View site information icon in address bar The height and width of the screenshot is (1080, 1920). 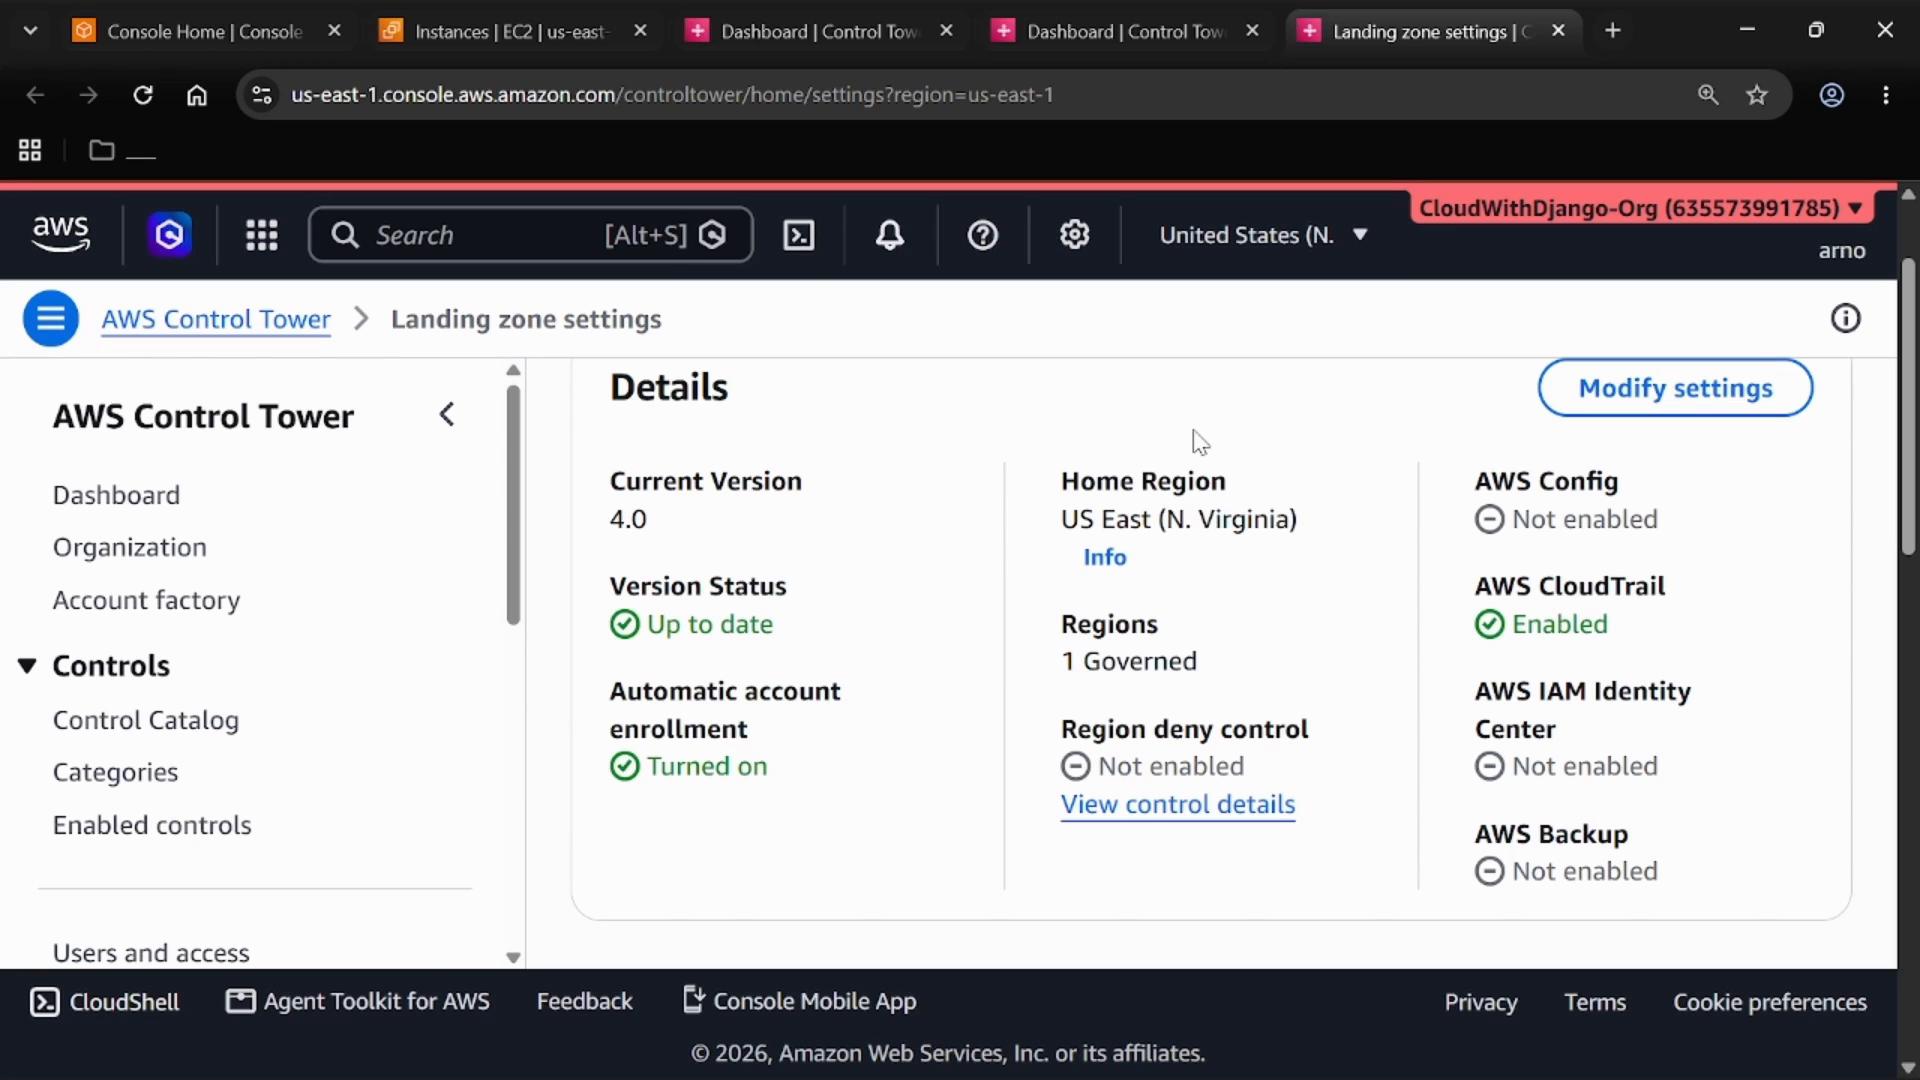coord(262,95)
